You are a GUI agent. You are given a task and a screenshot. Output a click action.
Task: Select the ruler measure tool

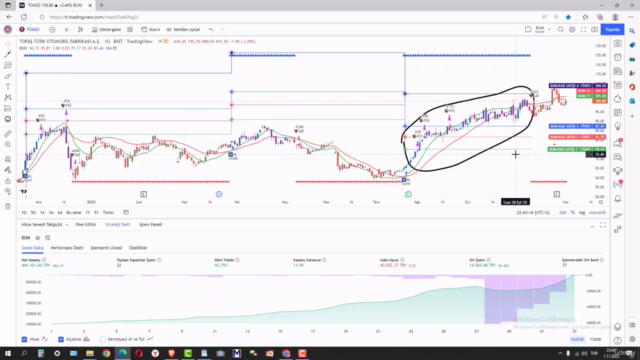8,133
